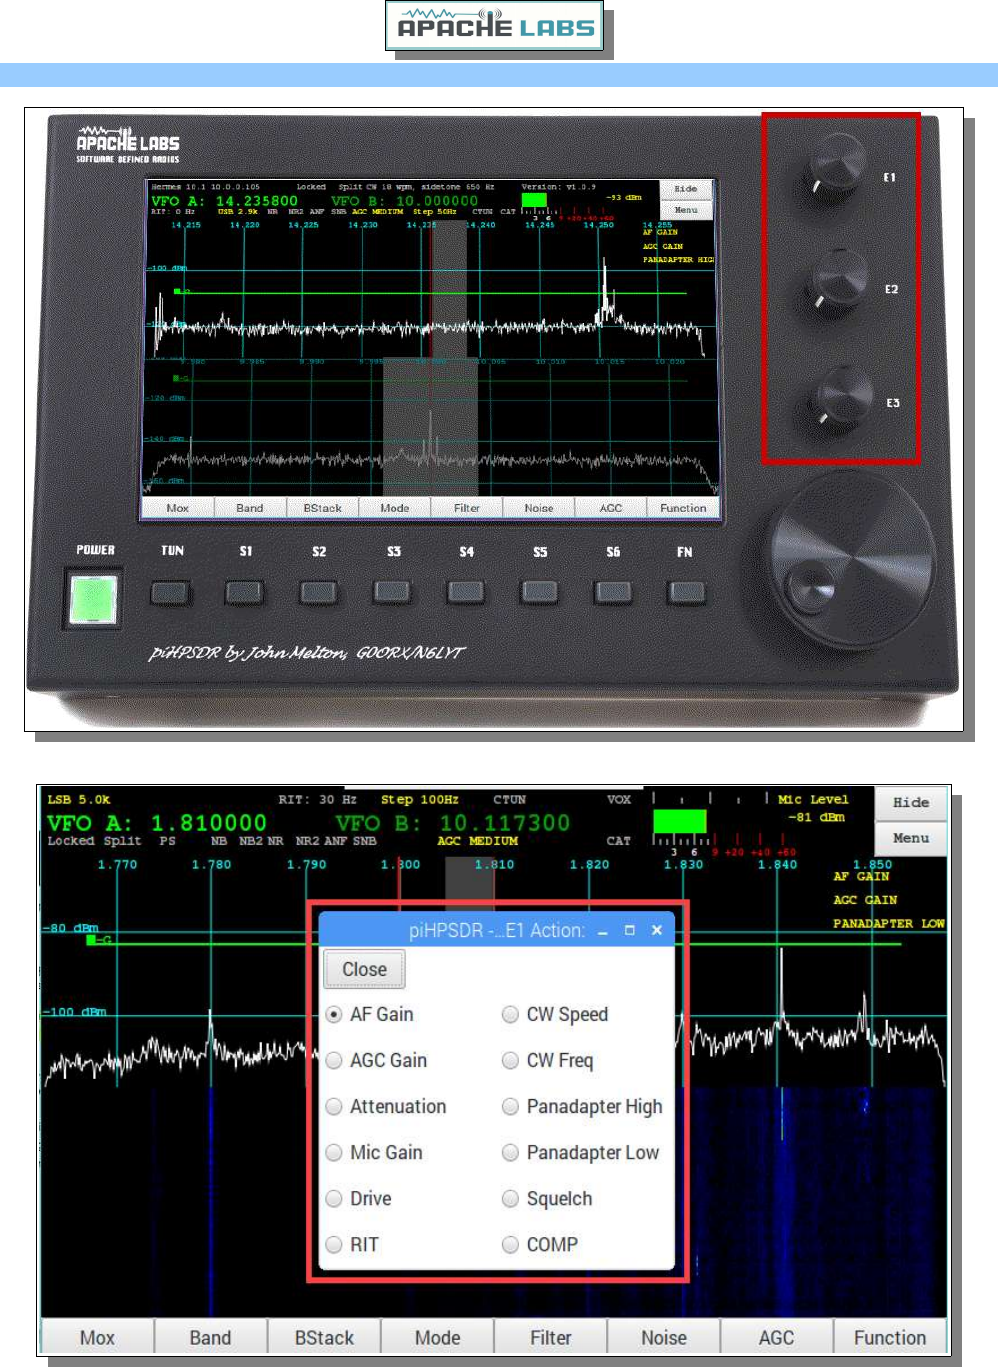Click VFO B frequency 10.117300
The width and height of the screenshot is (998, 1367).
click(x=505, y=823)
